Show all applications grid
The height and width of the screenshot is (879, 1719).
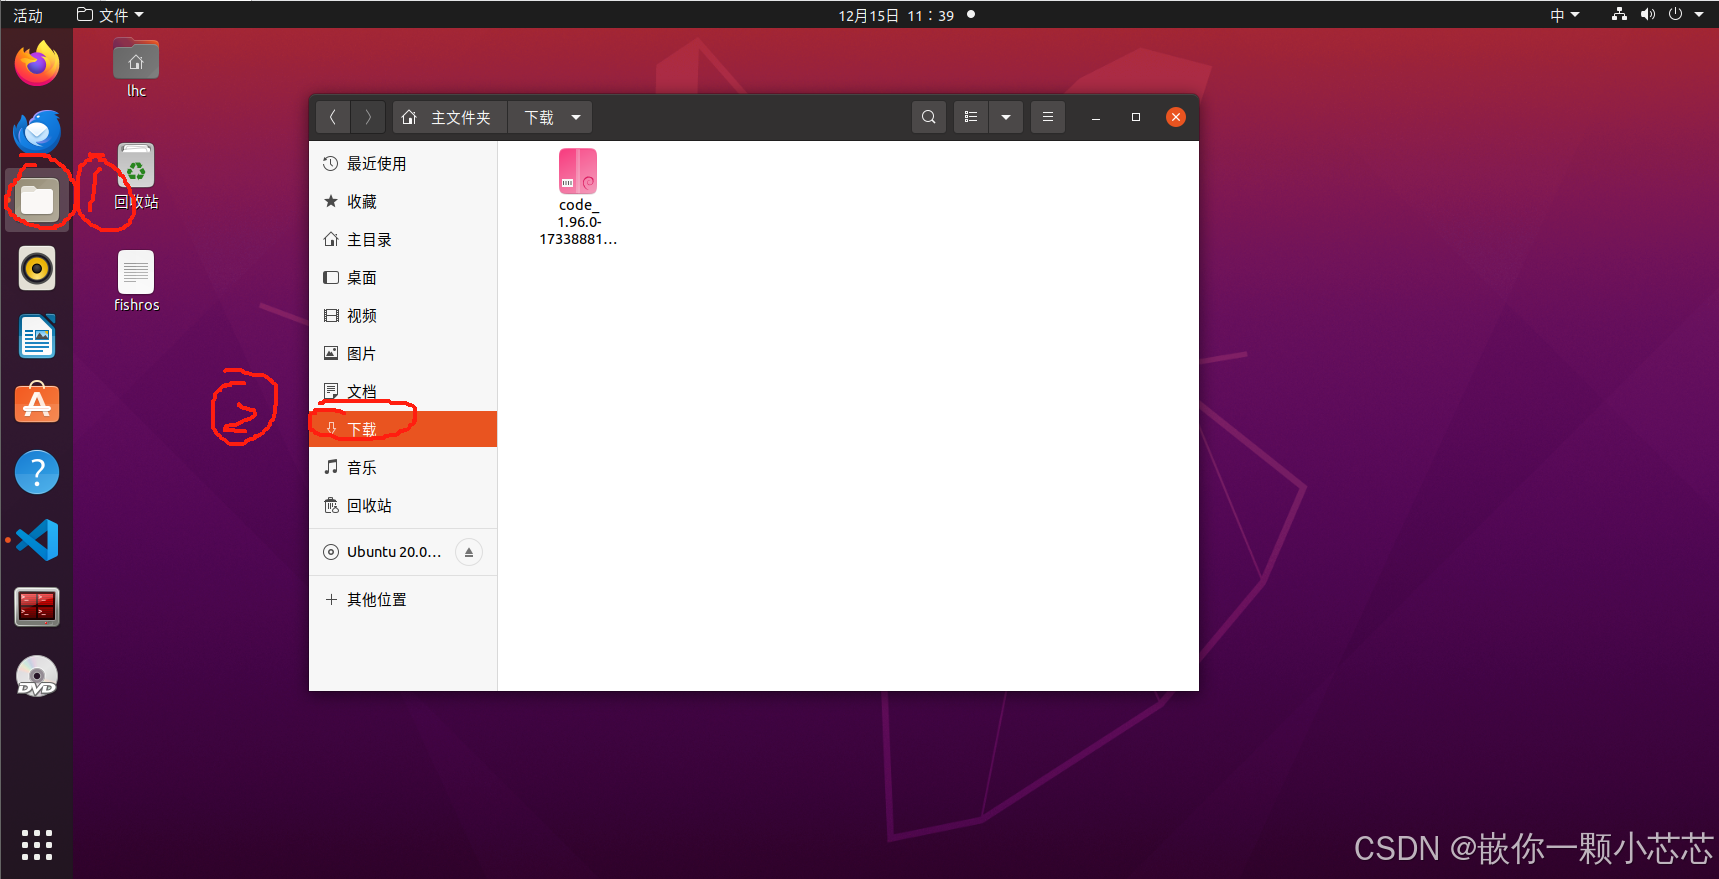point(37,845)
